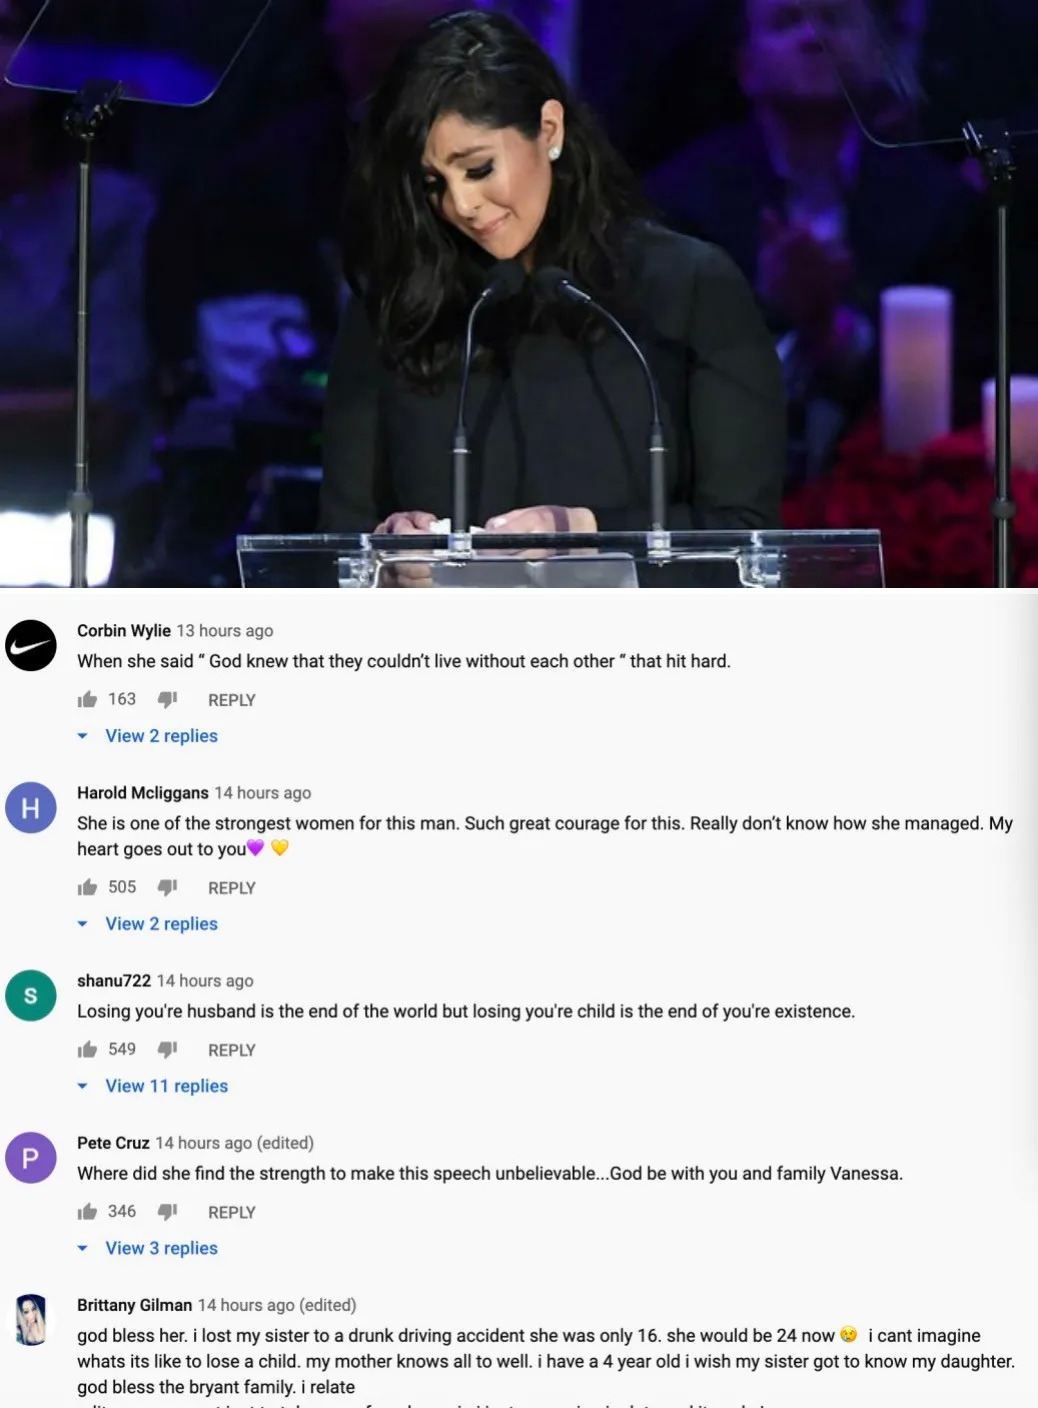Viewport: 1038px width, 1408px height.
Task: Reply to Pete Cruz's comment
Action: click(x=232, y=1212)
